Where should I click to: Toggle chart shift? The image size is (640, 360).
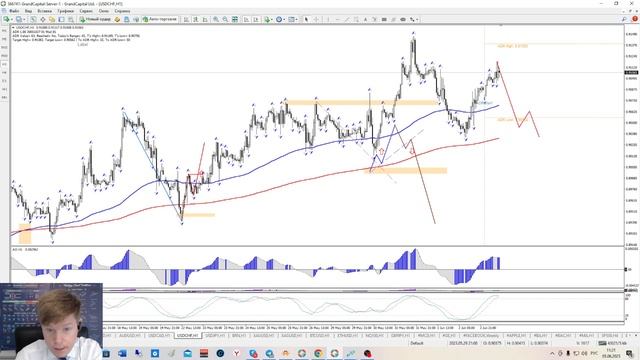[x=256, y=19]
